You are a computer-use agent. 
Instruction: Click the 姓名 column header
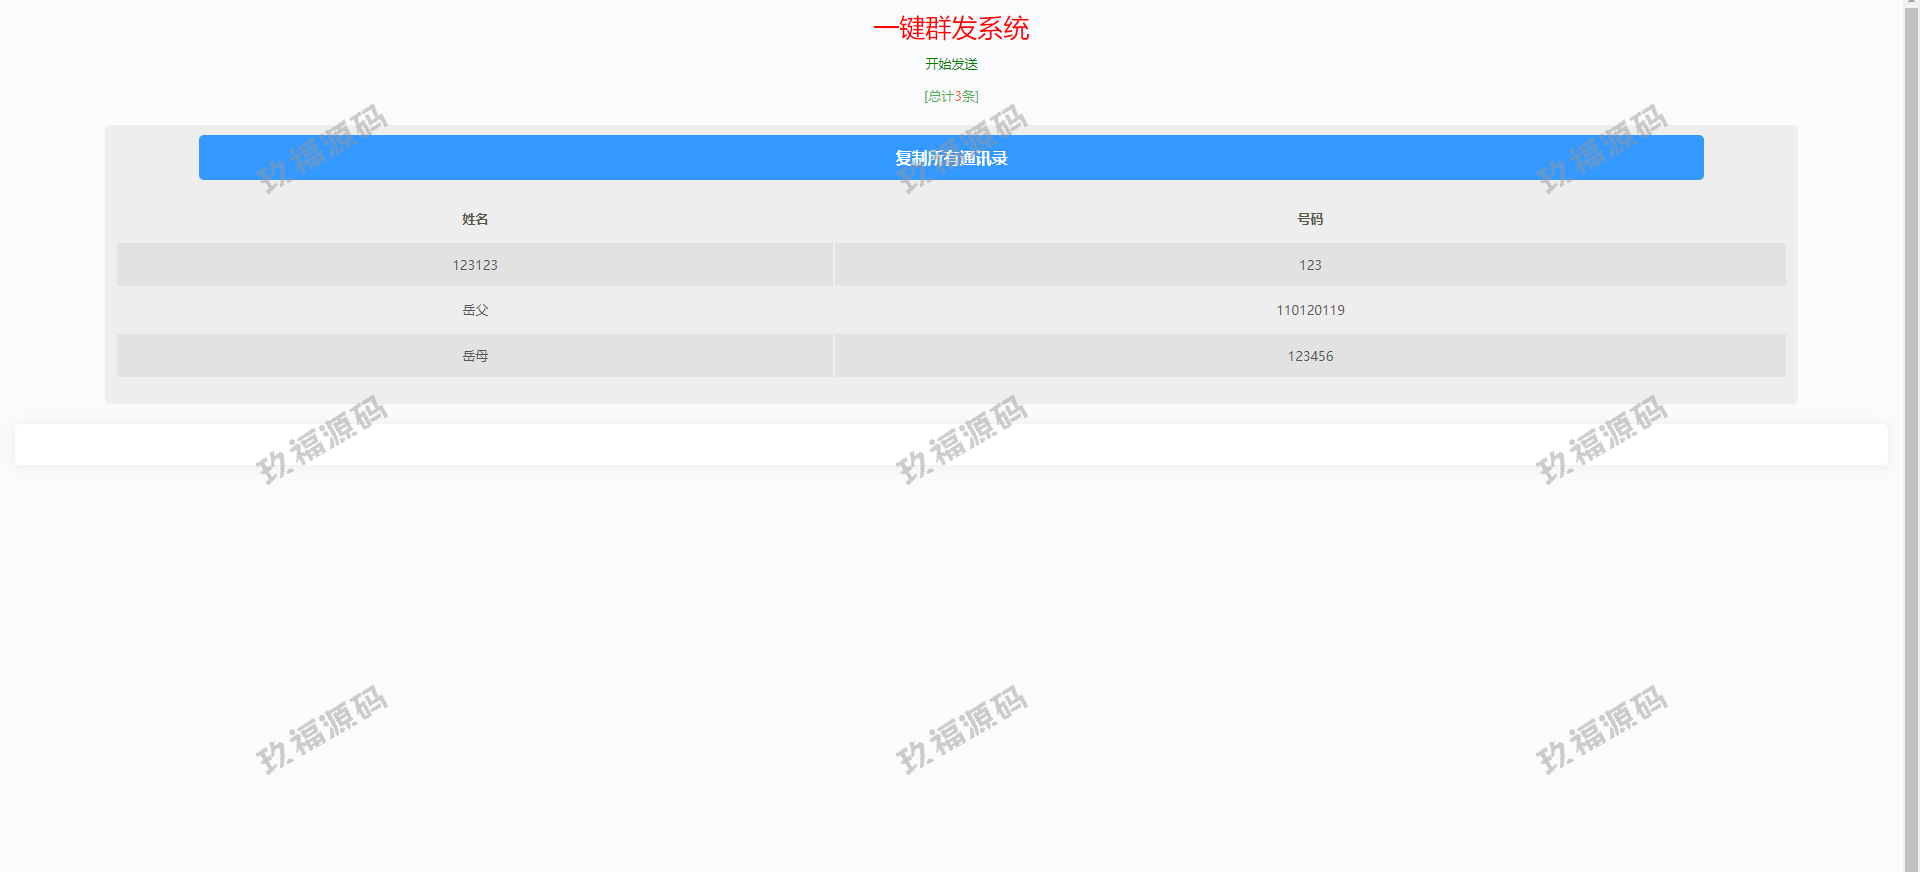pos(475,219)
